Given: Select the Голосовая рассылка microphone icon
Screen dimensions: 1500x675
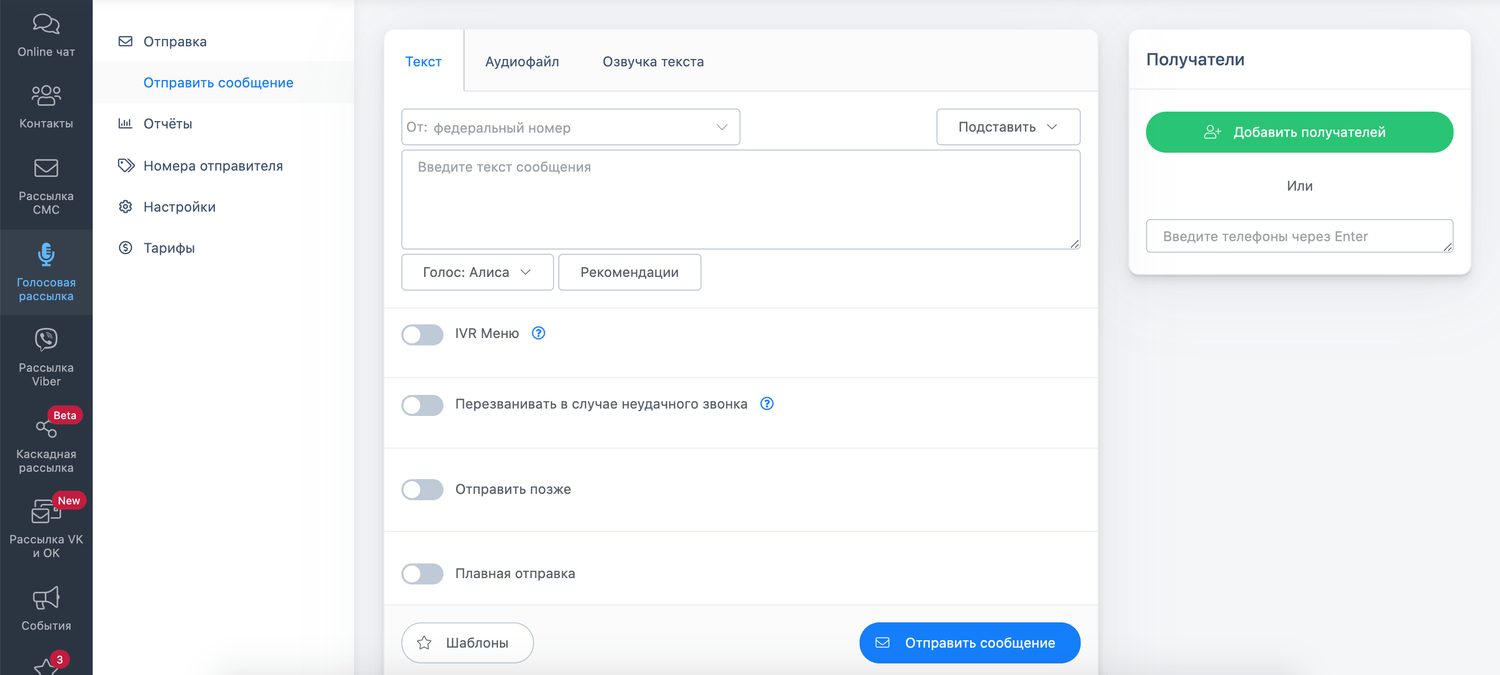Looking at the screenshot, I should [46, 254].
